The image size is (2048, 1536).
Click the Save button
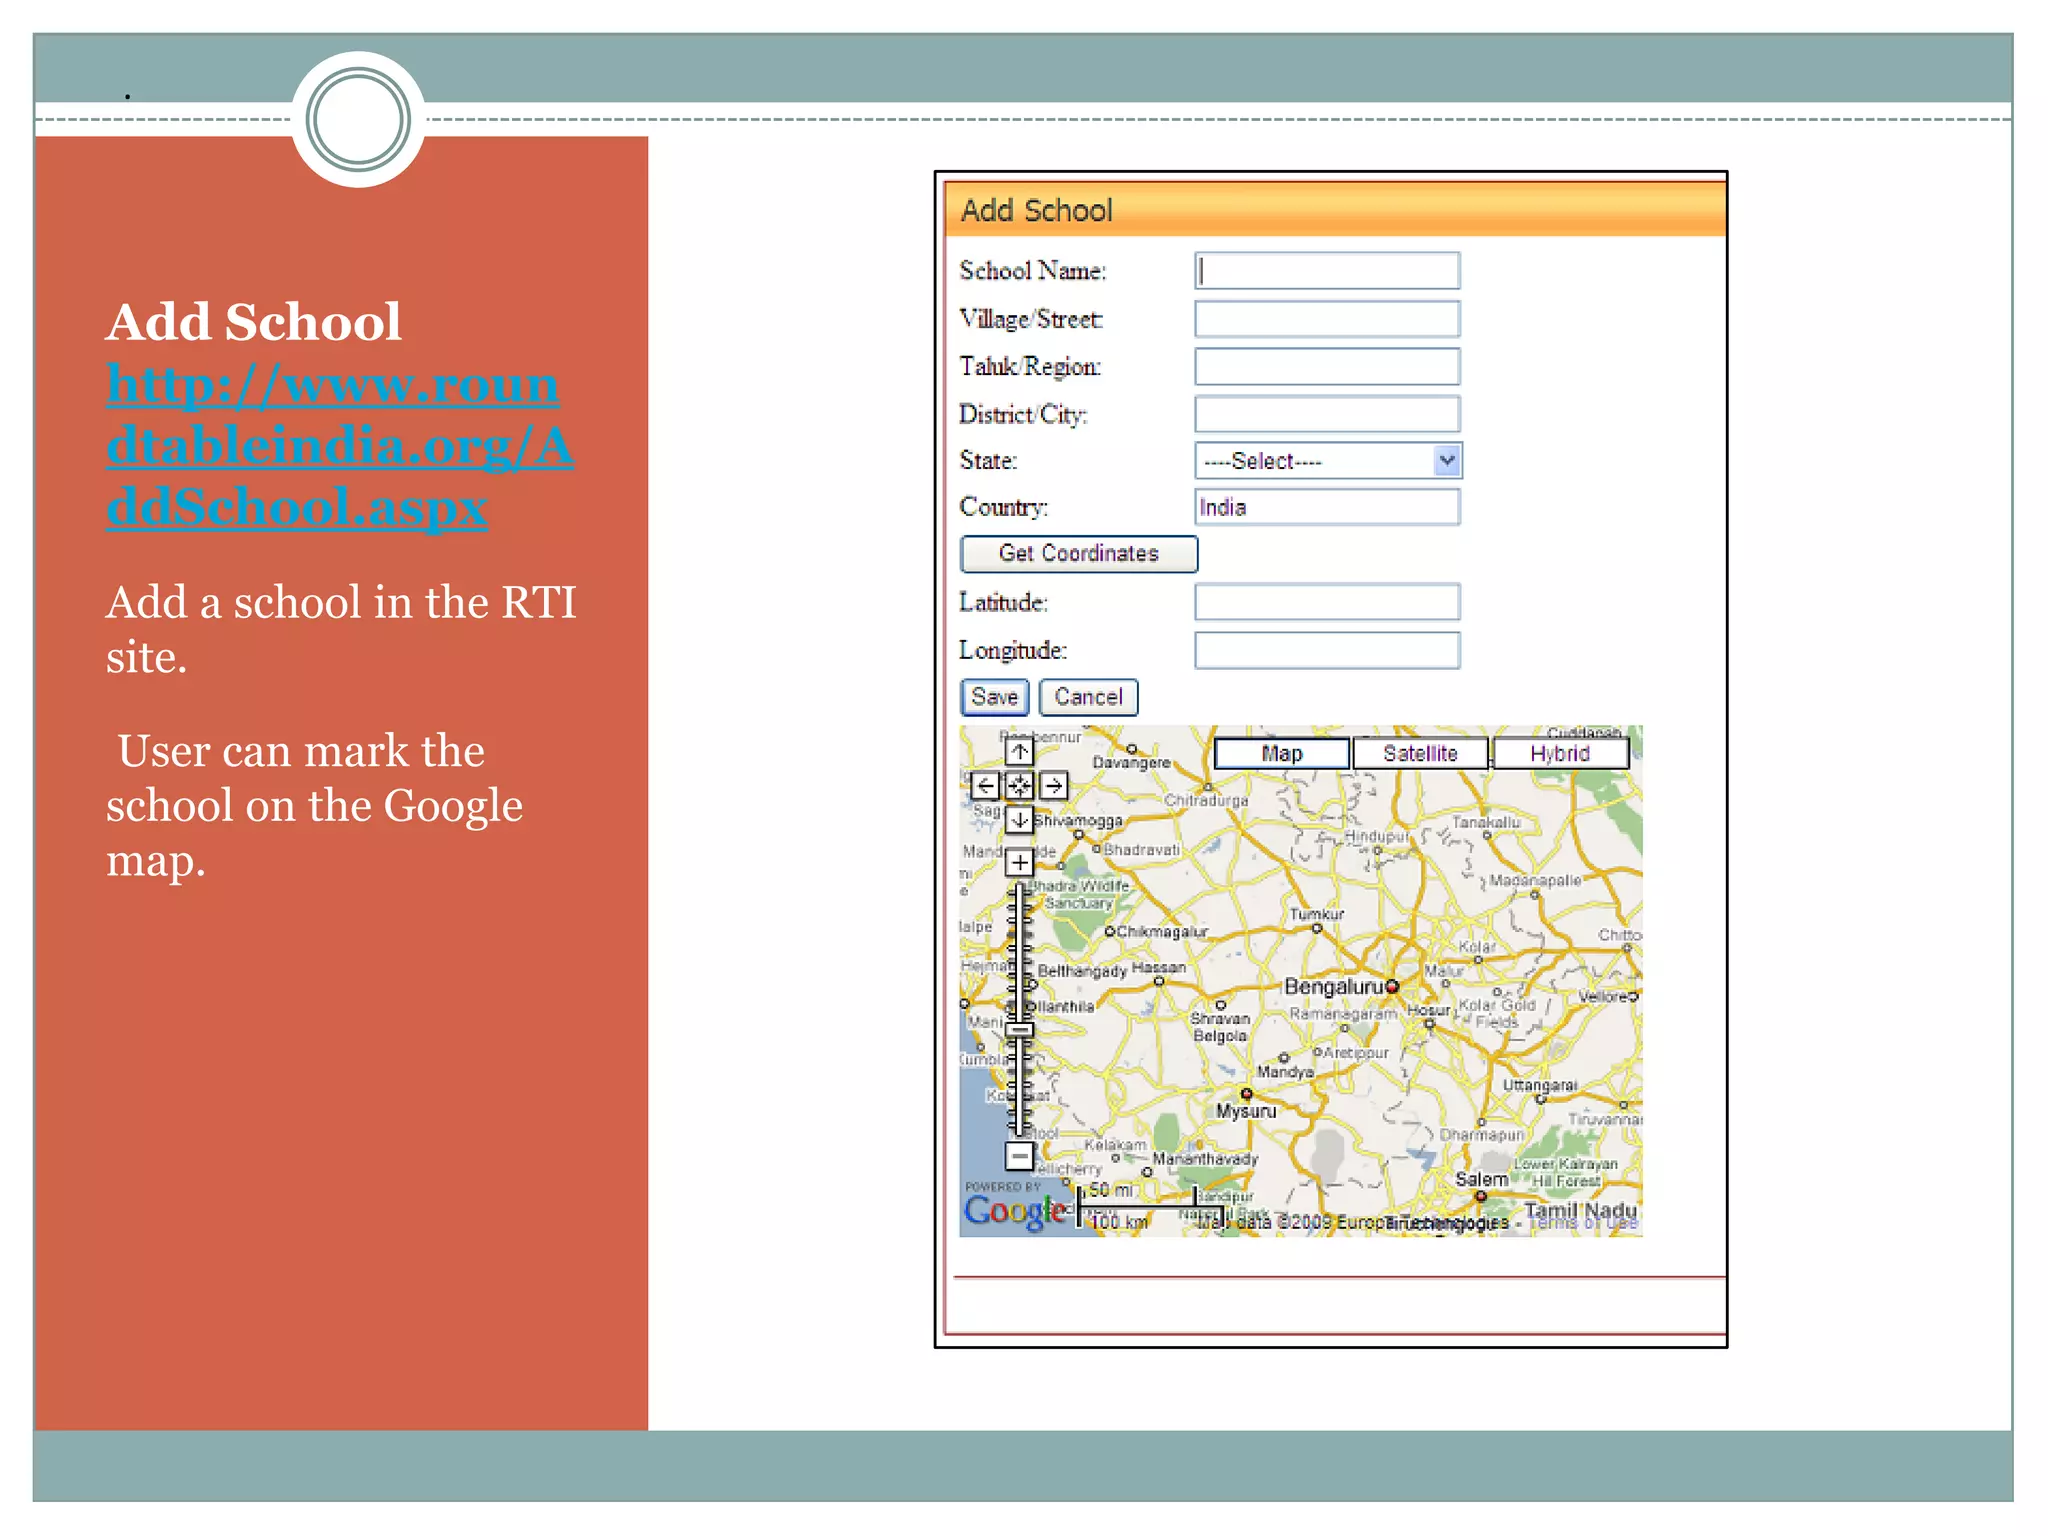pyautogui.click(x=994, y=697)
